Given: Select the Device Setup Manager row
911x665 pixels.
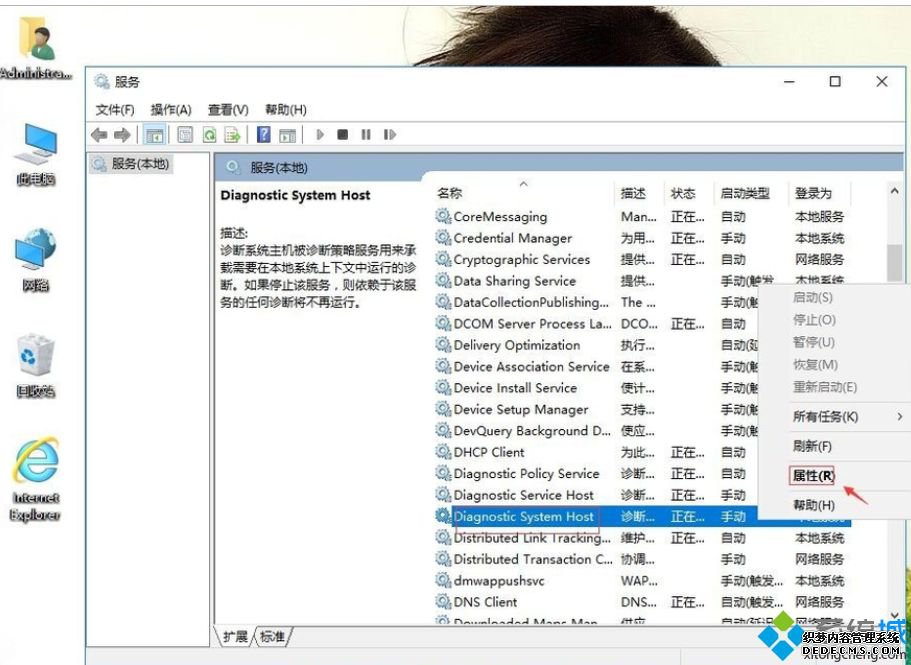Looking at the screenshot, I should [x=597, y=409].
